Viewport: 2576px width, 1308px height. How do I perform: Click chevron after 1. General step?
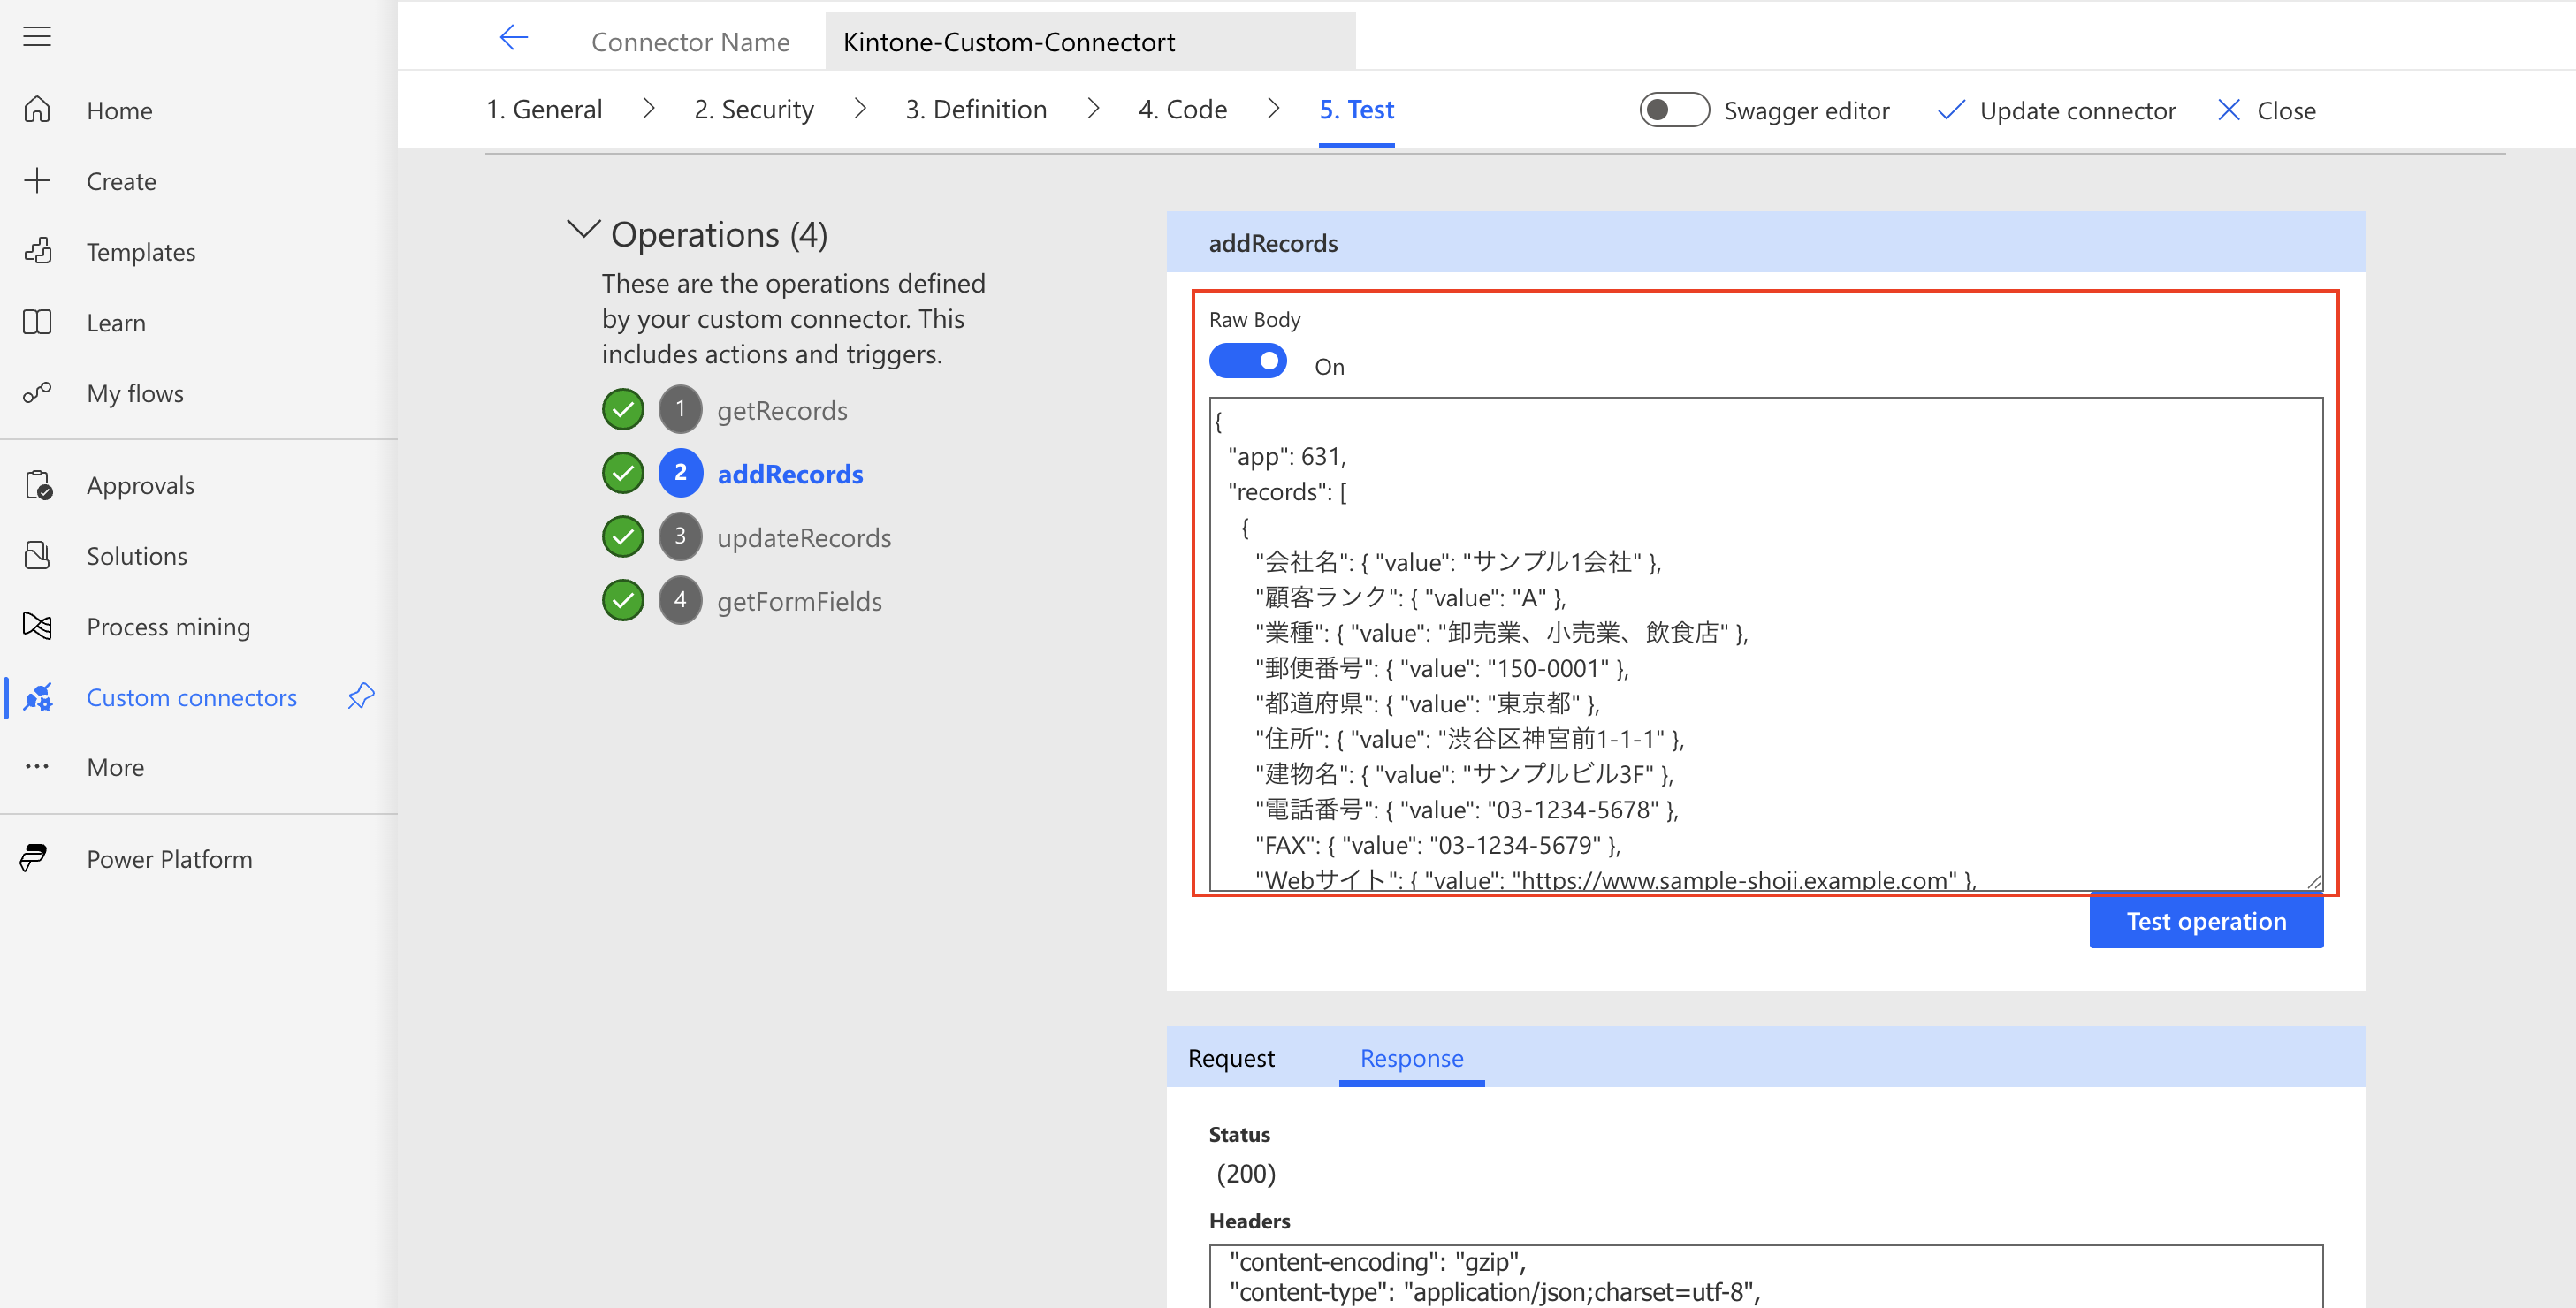point(648,108)
